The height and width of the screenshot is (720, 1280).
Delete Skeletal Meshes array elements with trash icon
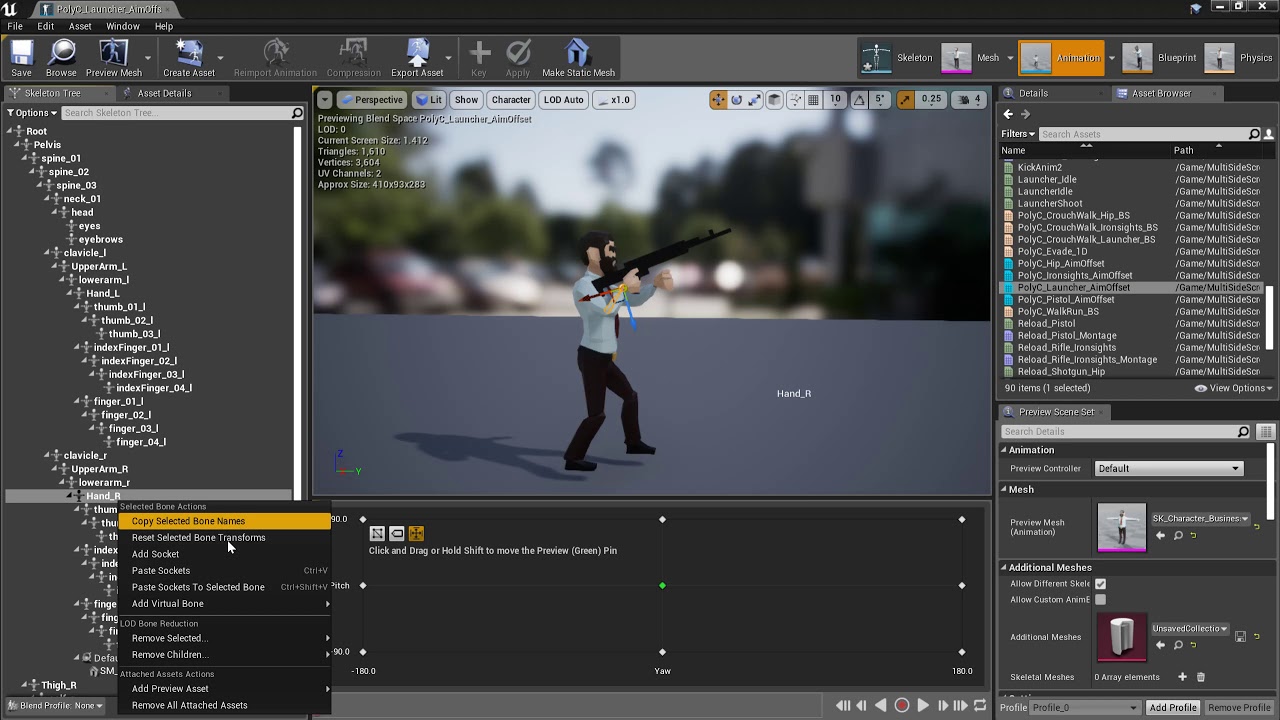point(1201,677)
